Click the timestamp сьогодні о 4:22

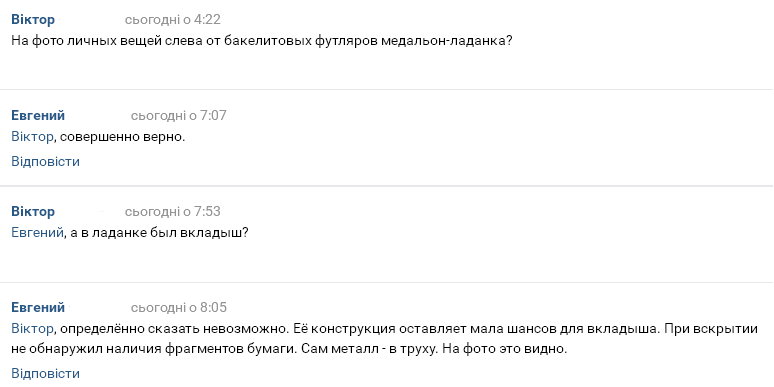(173, 20)
